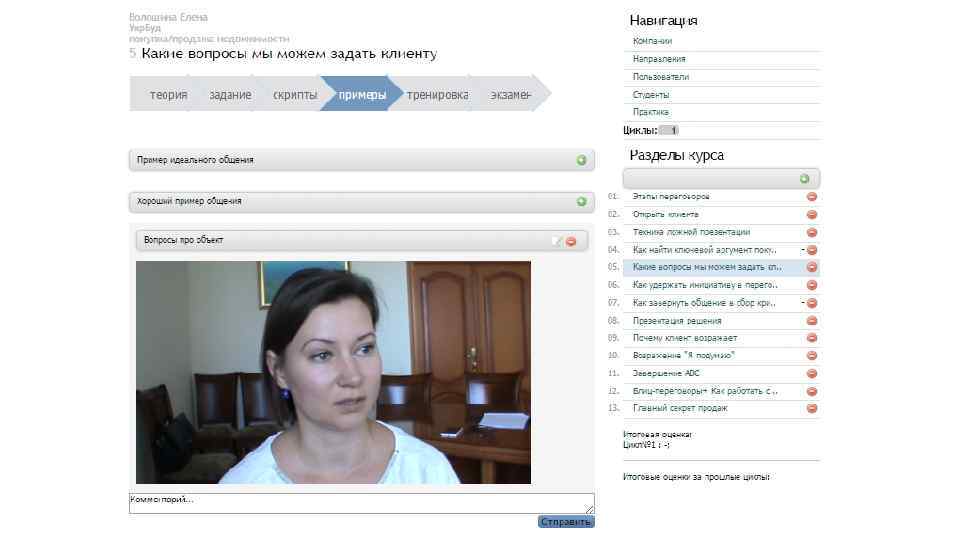This screenshot has height=540, width=960.
Task: Remove section 'Как найти ключевой аргумент' via red icon
Action: [x=812, y=250]
